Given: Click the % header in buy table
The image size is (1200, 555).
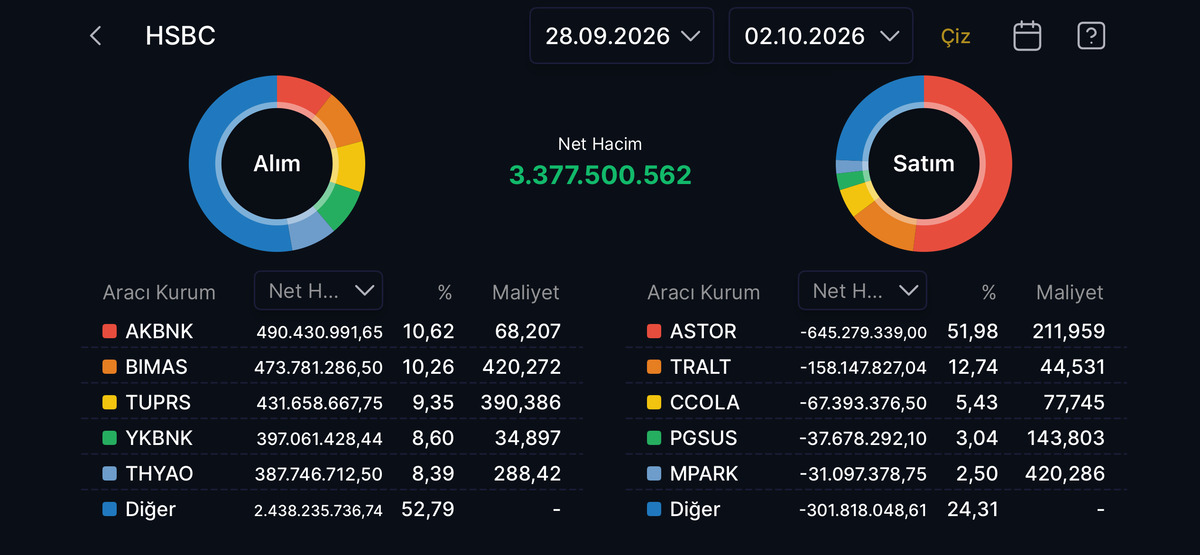Looking at the screenshot, I should click(x=445, y=293).
